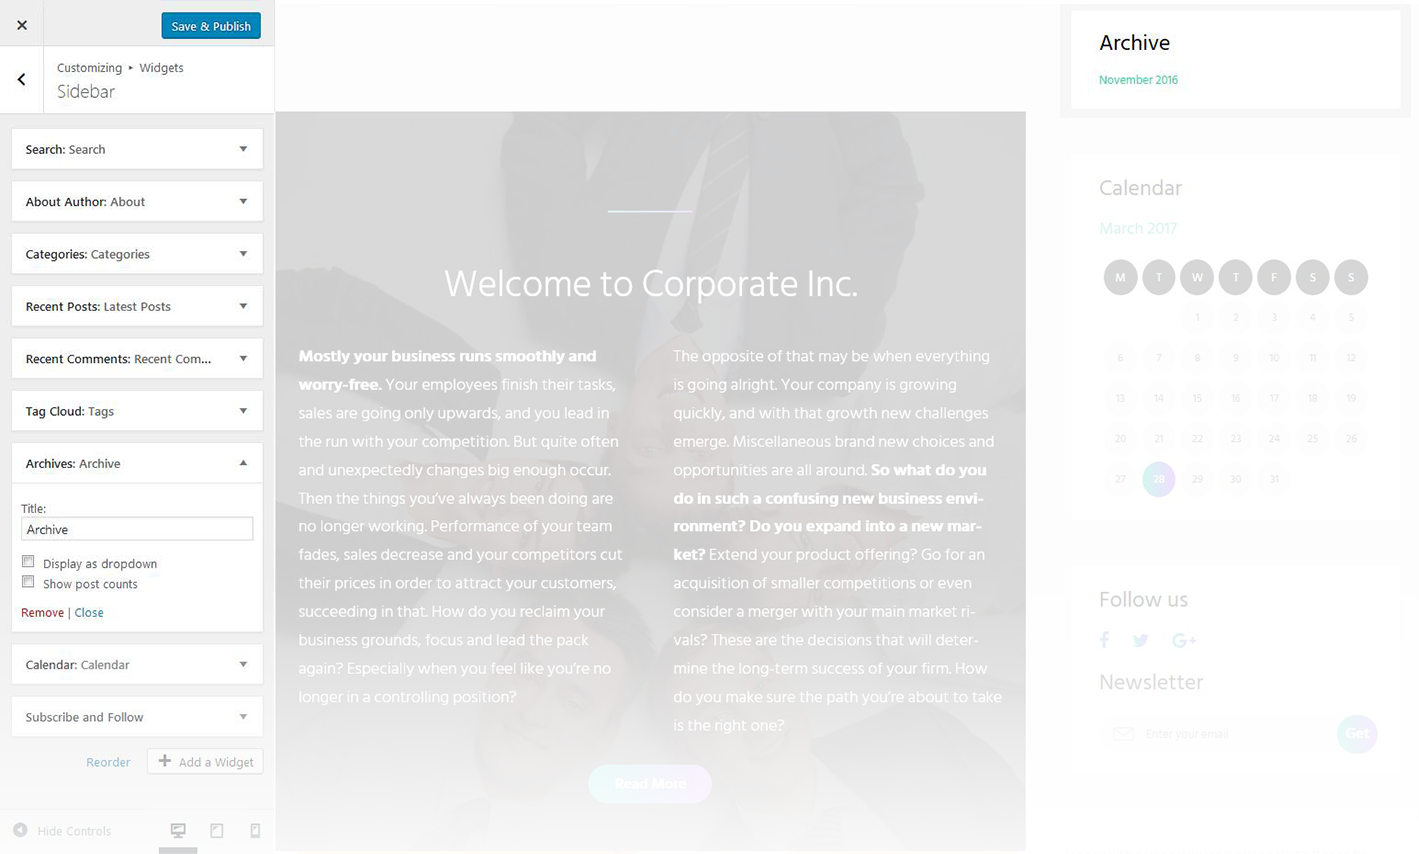Open the Google Plus icon under Follow us
1419x854 pixels.
click(1184, 640)
